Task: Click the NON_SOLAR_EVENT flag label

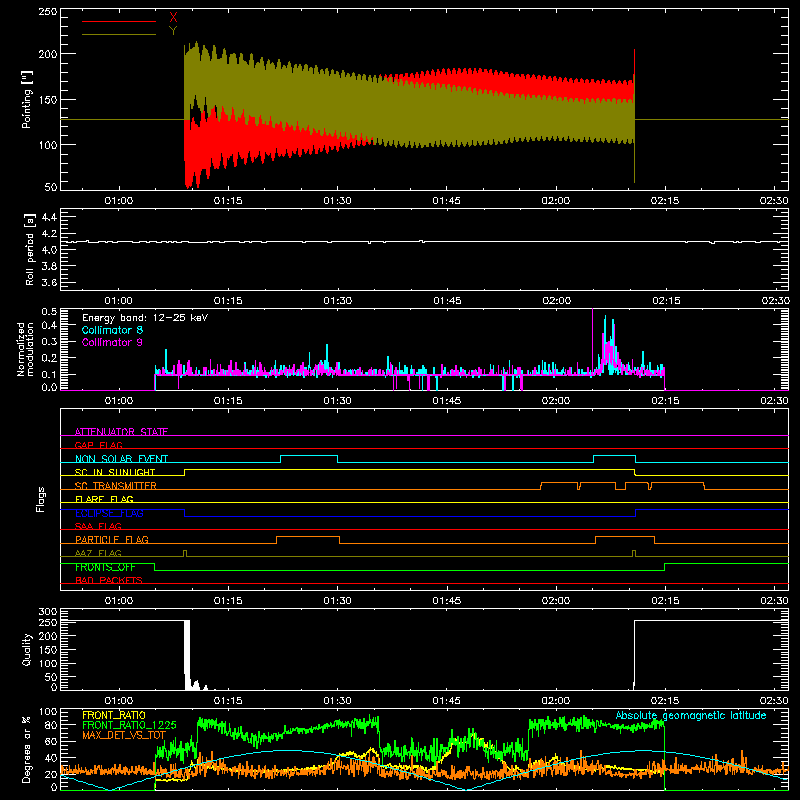Action: pos(121,459)
